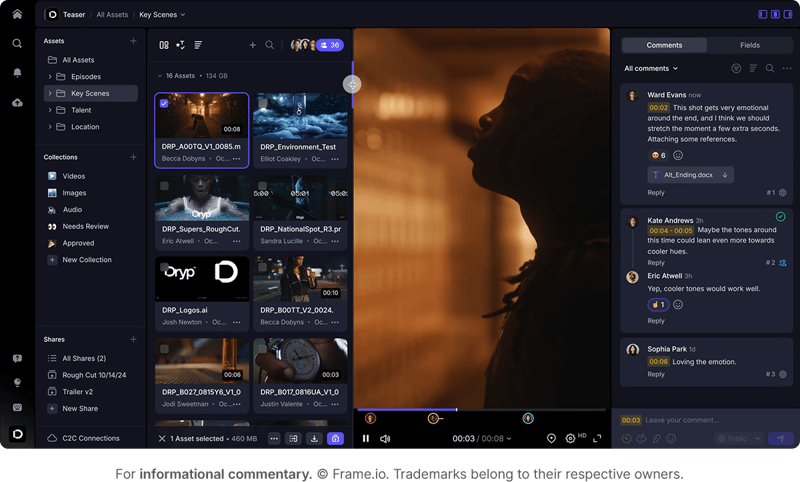Click the Frame.io logo at sidebar bottom
This screenshot has width=800, height=482.
tap(17, 434)
